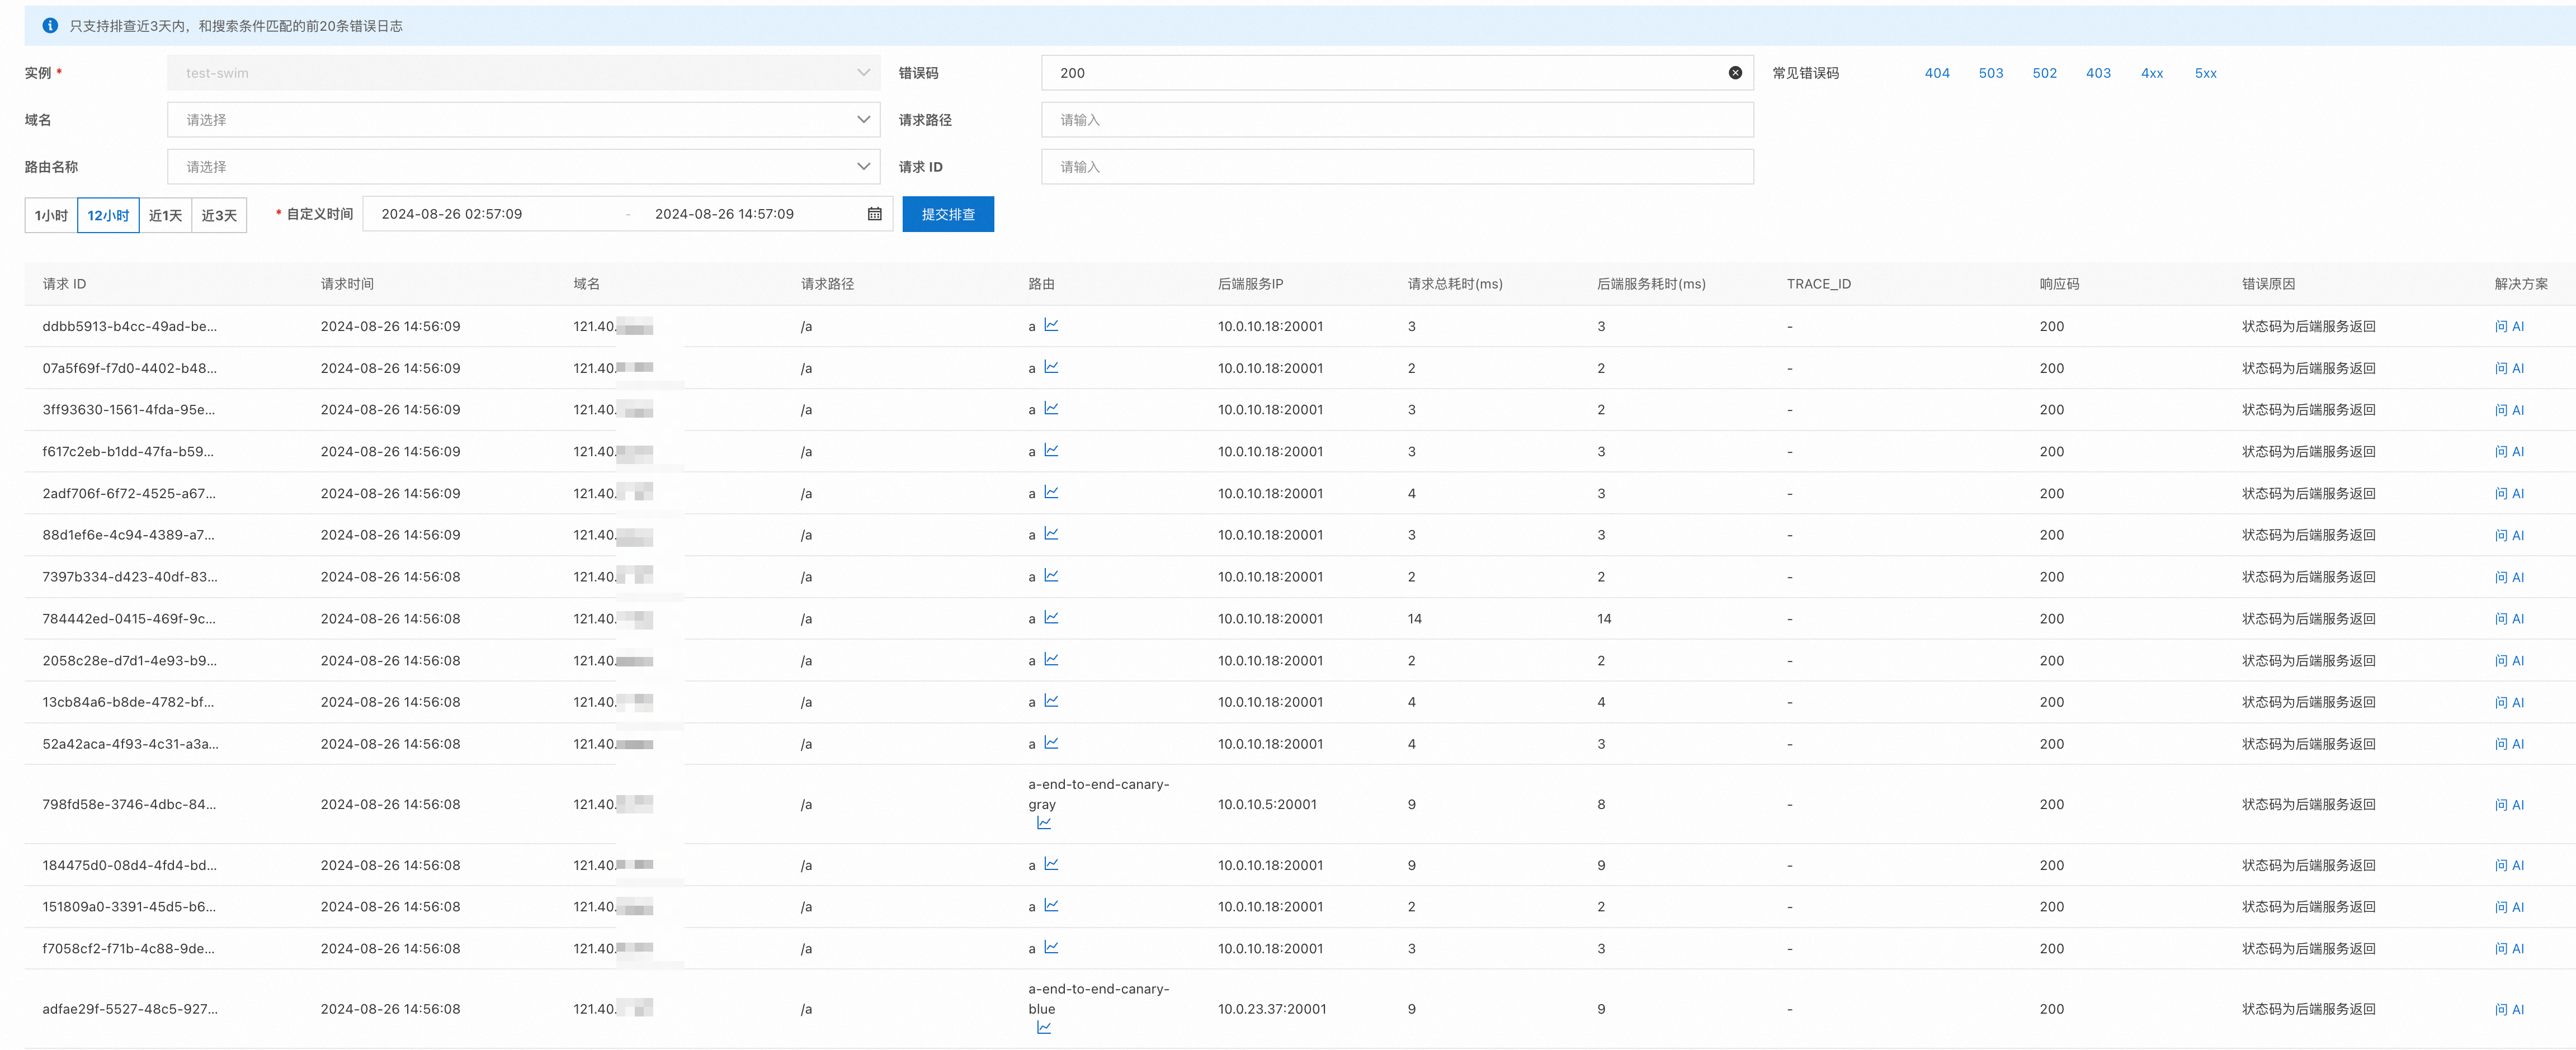The width and height of the screenshot is (2576, 1050).
Task: Click the 响应码 column header
Action: point(2059,284)
